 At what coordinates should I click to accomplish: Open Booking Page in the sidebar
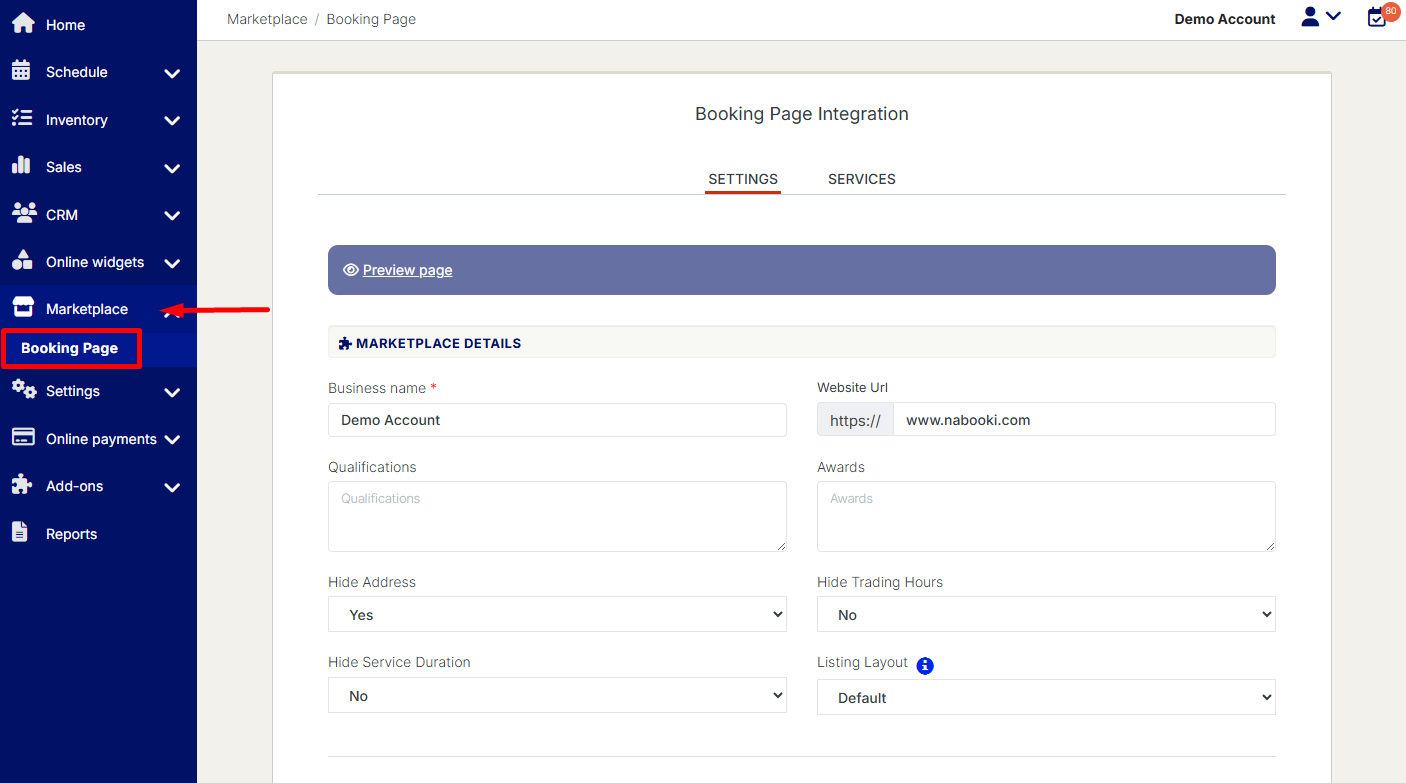pyautogui.click(x=70, y=348)
